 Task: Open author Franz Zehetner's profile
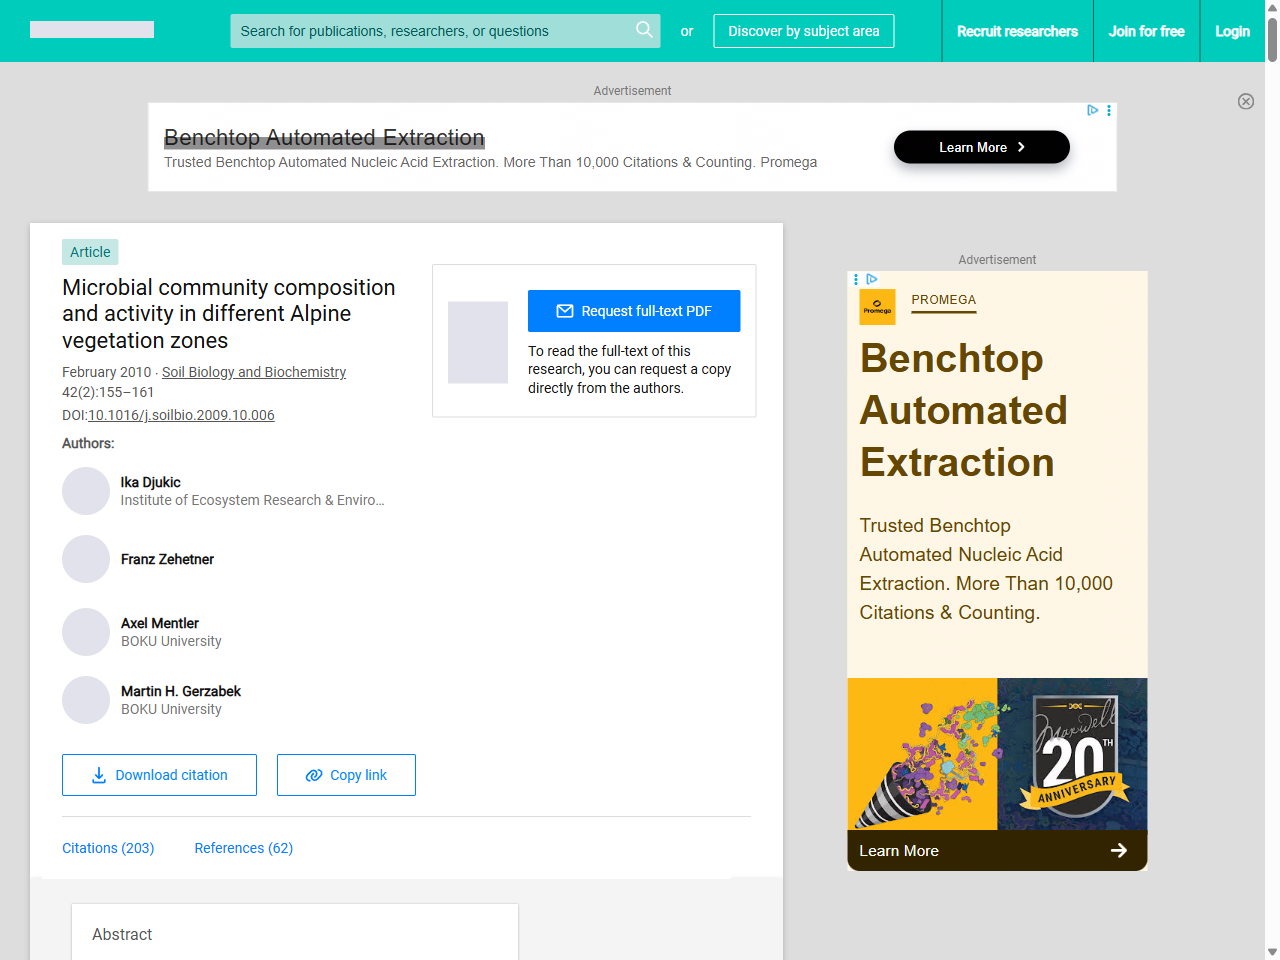167,559
